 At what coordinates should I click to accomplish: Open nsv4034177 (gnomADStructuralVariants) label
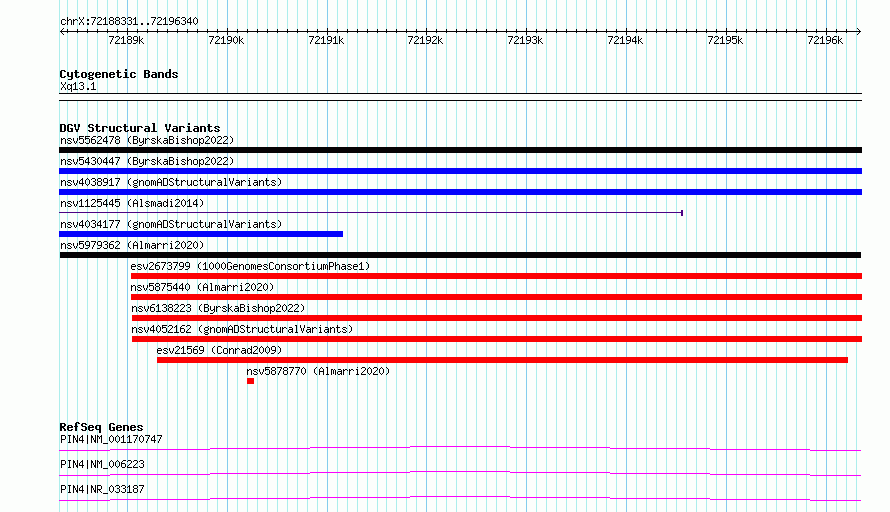point(171,224)
